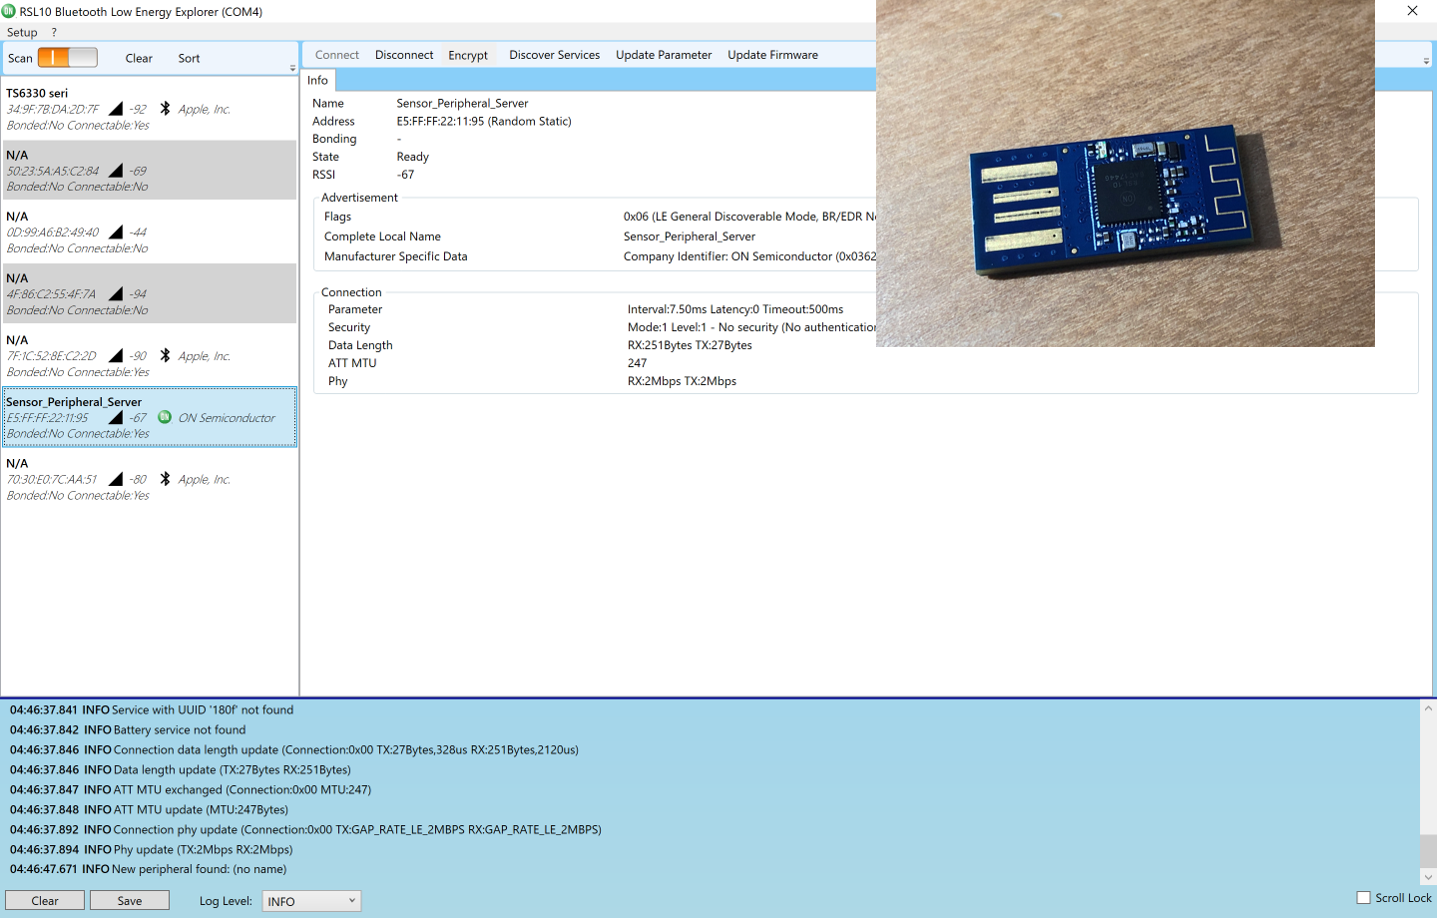The height and width of the screenshot is (918, 1437).
Task: Clear the scanned device list
Action: pyautogui.click(x=139, y=58)
